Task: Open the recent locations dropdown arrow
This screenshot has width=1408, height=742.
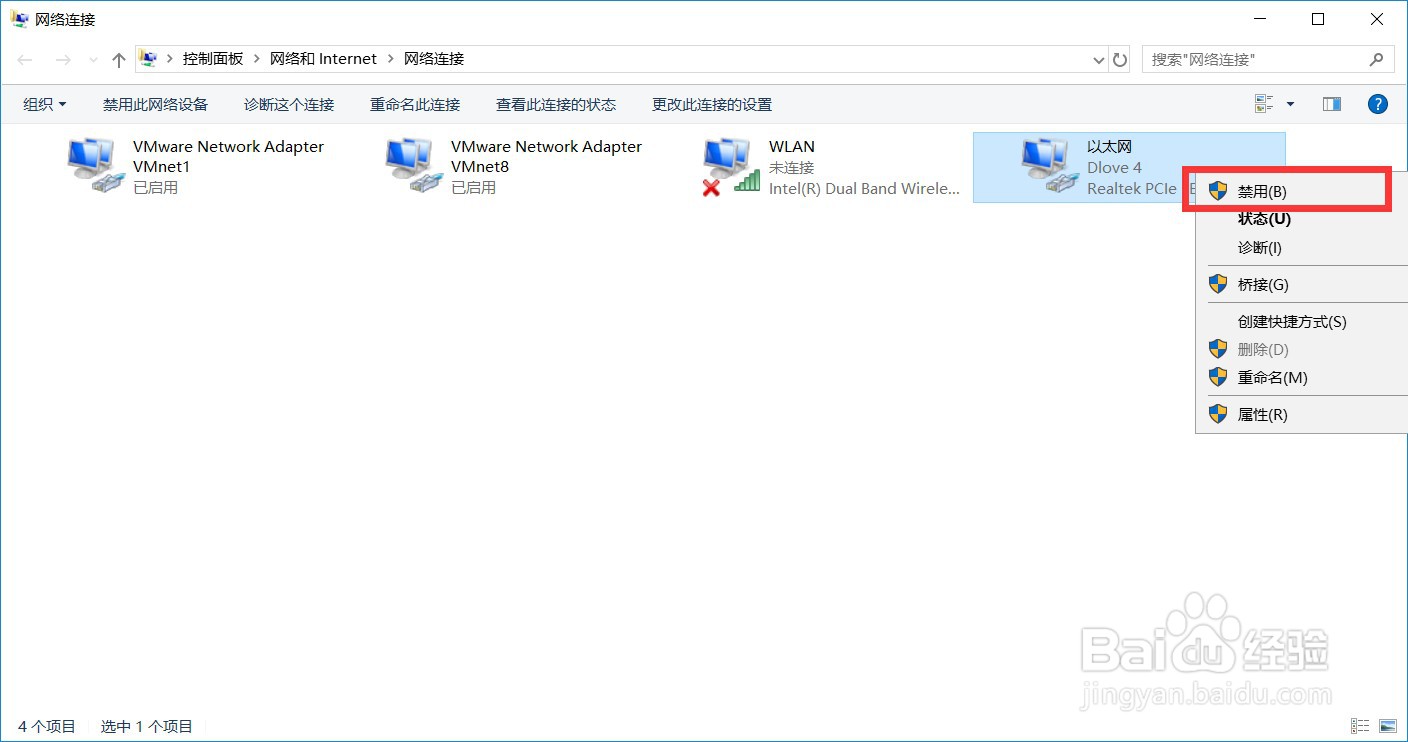Action: (94, 60)
